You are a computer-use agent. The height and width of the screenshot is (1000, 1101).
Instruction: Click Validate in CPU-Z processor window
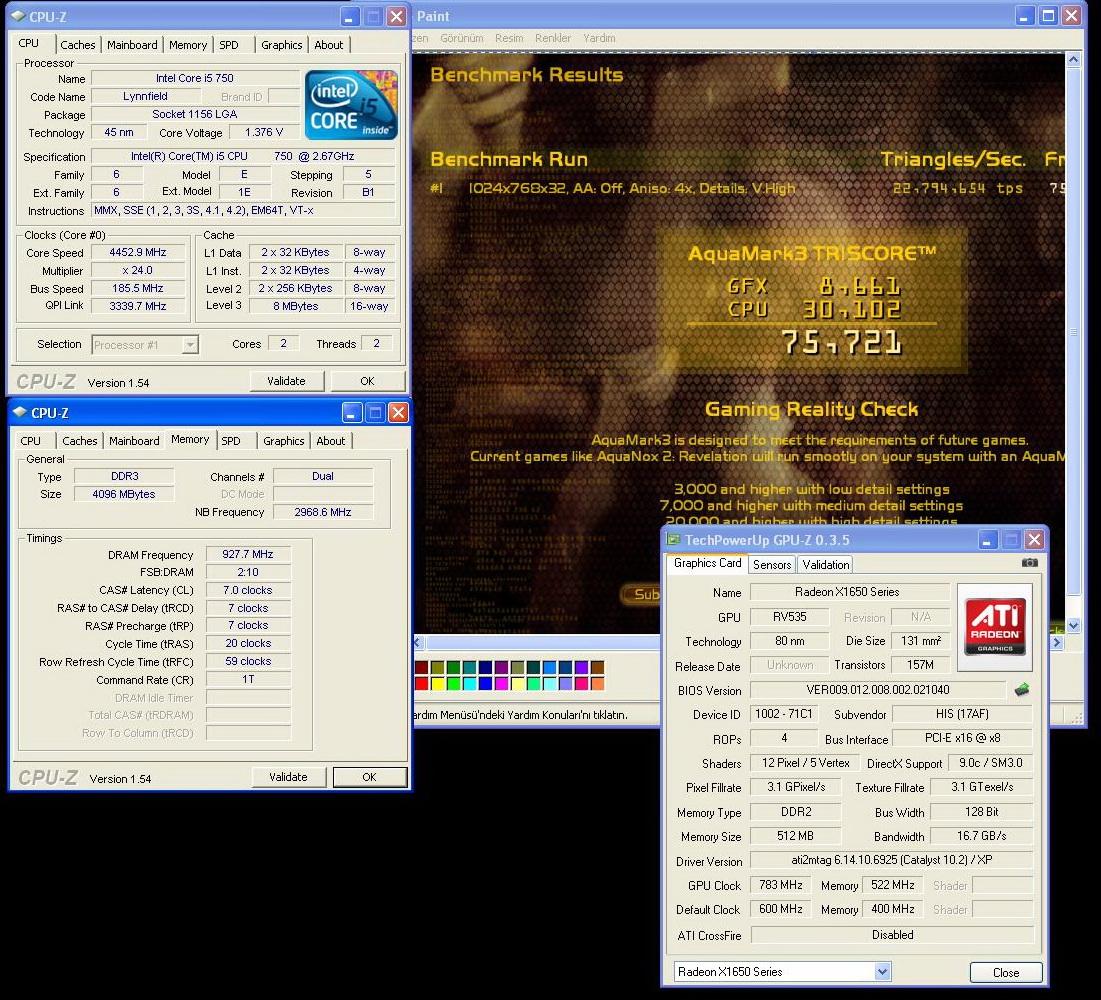286,381
